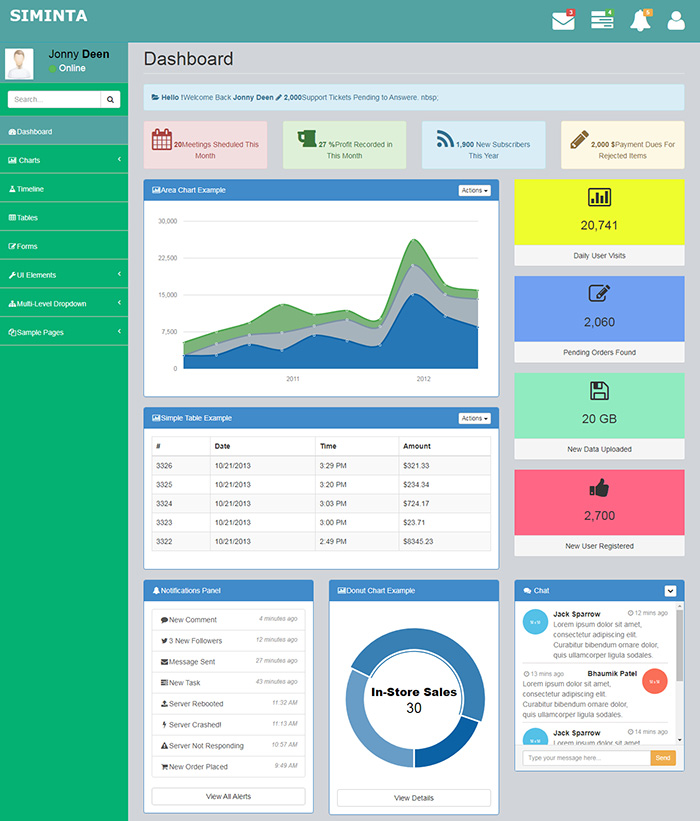Click Jack Sparrow's blue chat avatar at top
Image resolution: width=700 pixels, height=821 pixels.
coord(535,622)
